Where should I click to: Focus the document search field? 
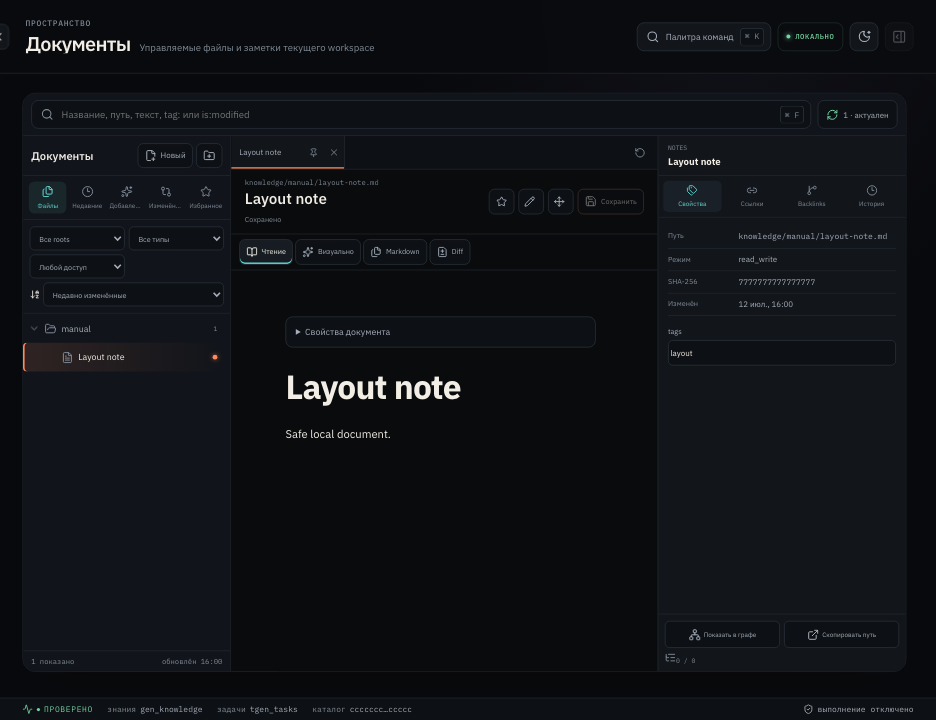(x=420, y=115)
